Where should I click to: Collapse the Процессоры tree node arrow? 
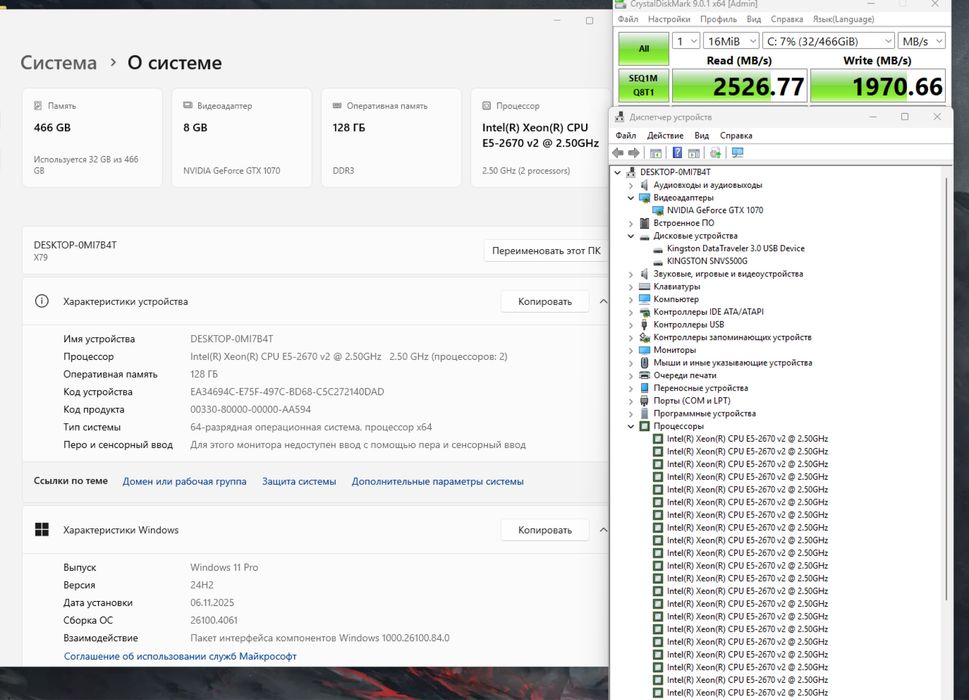[x=630, y=426]
